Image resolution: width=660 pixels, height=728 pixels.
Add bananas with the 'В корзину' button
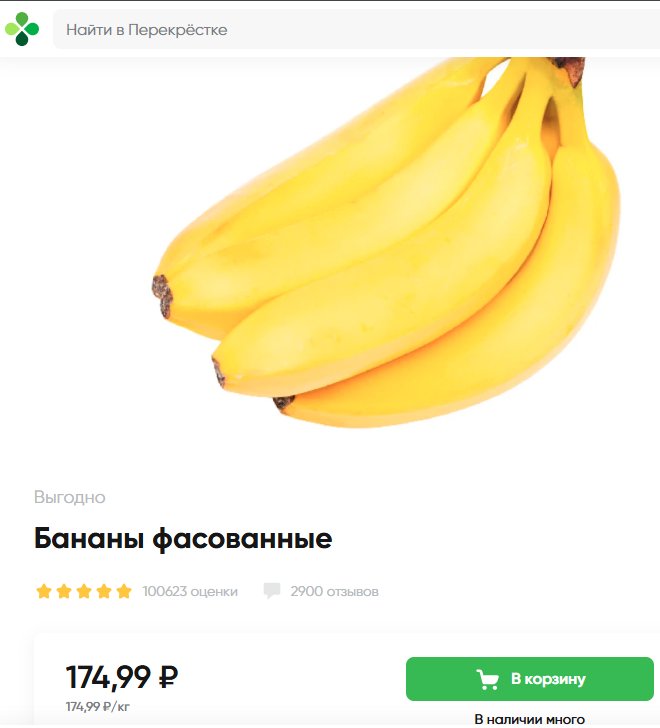(x=530, y=679)
